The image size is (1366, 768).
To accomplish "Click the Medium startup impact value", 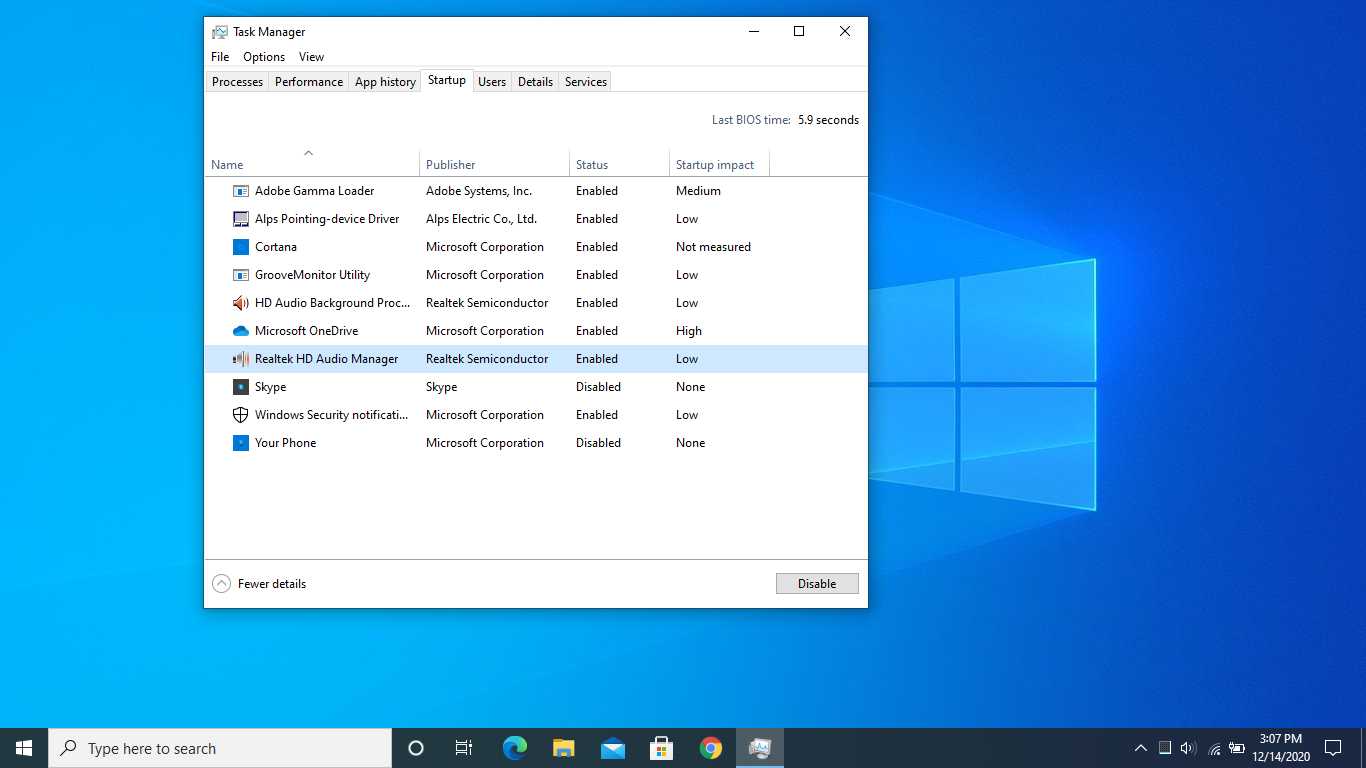I will point(698,191).
